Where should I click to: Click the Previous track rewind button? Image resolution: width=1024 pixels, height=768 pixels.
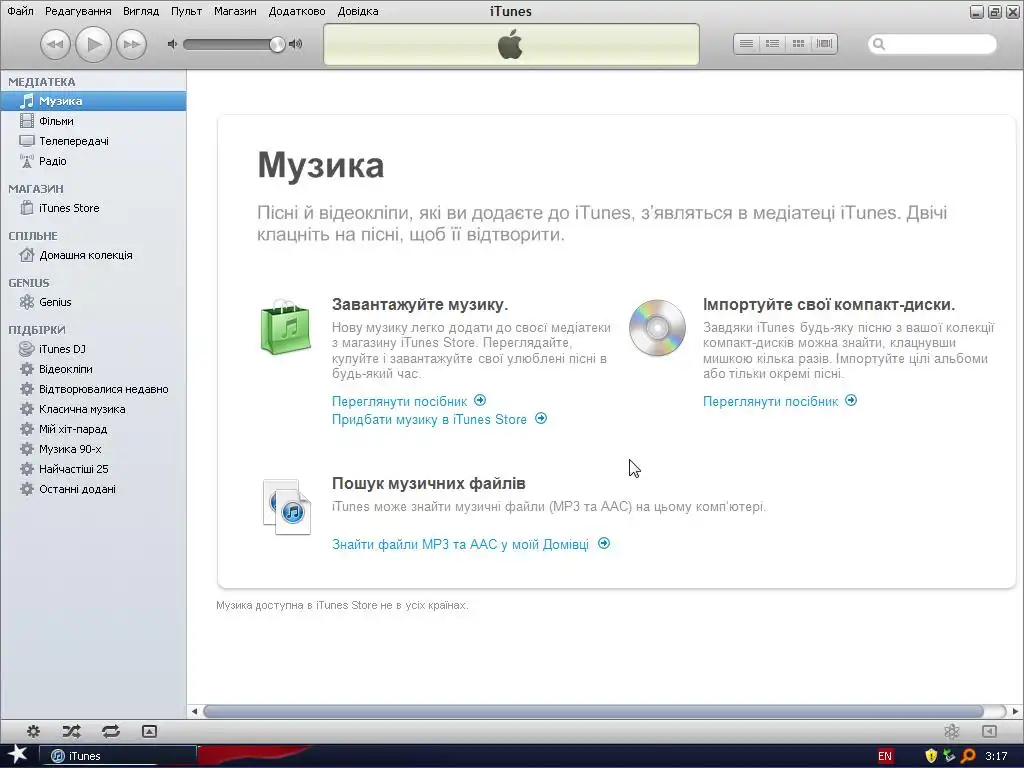click(x=56, y=44)
